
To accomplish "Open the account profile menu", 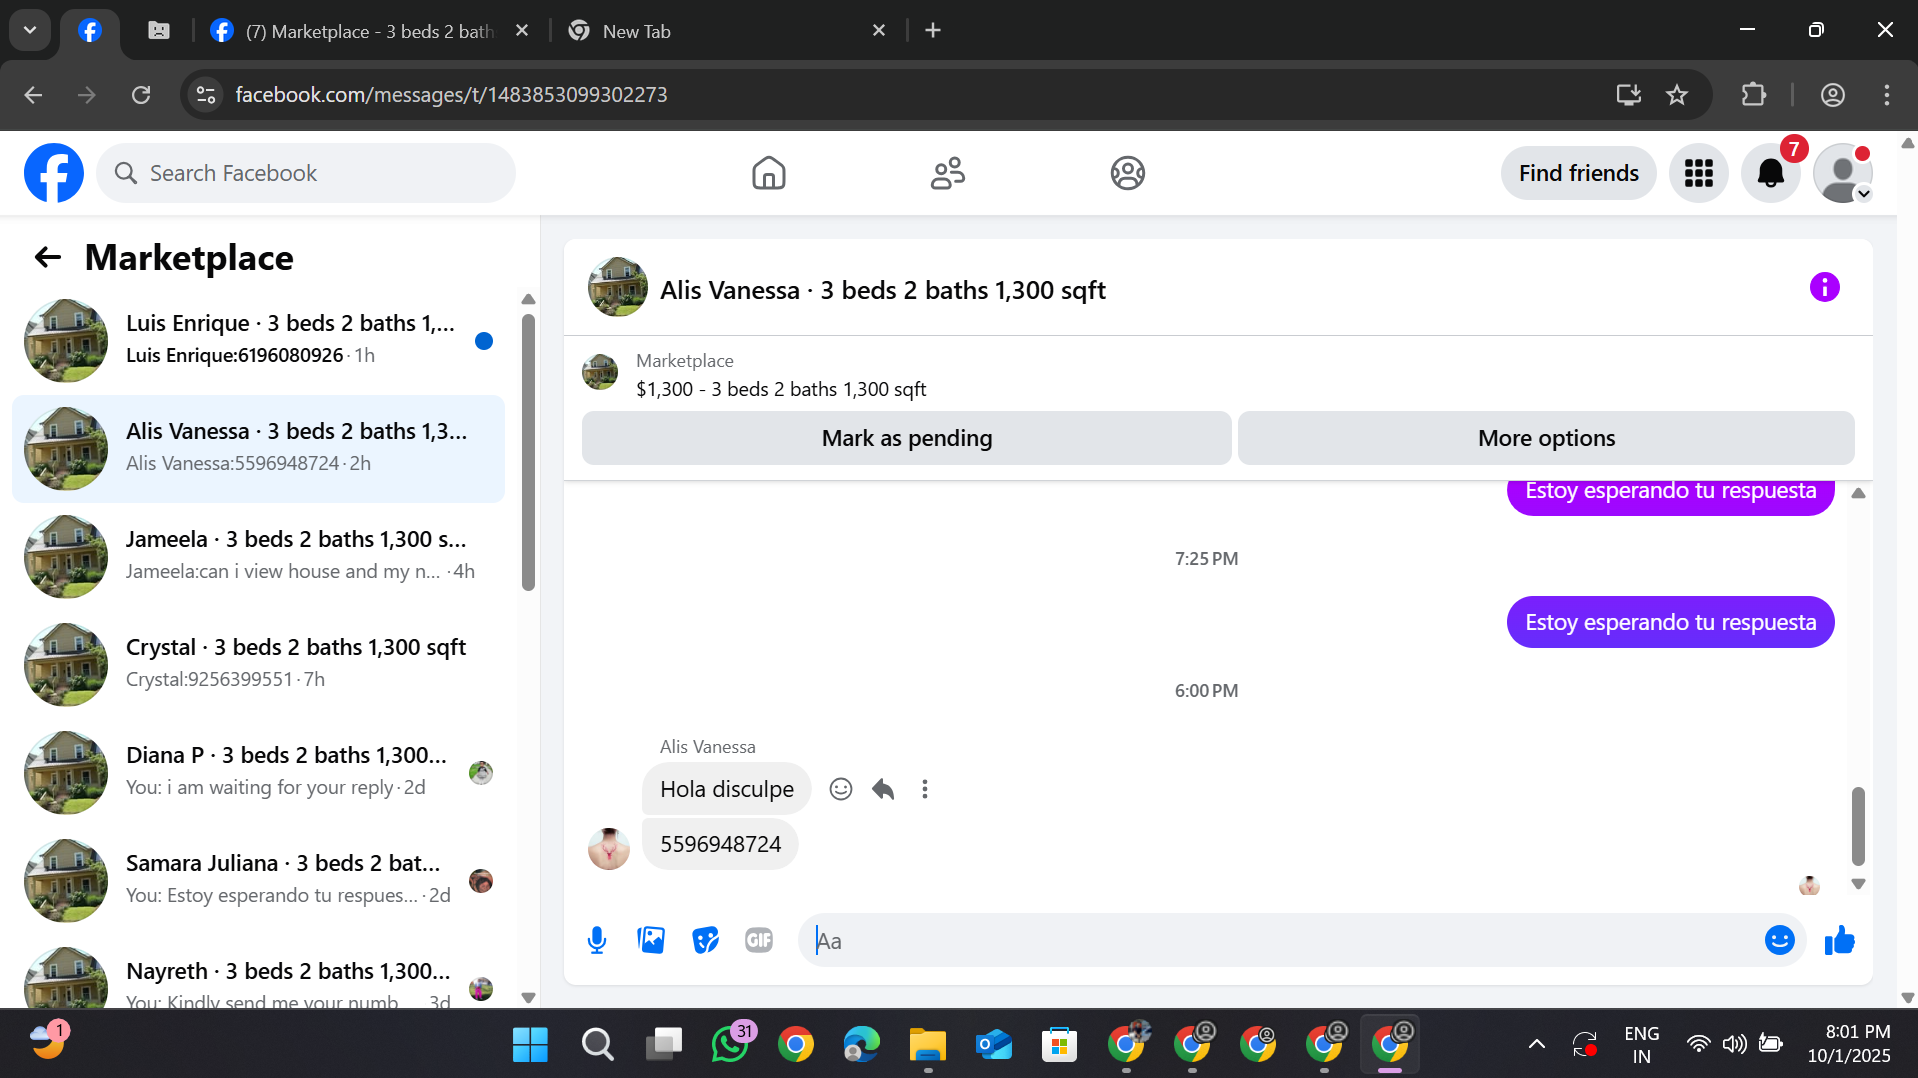I will [1842, 173].
